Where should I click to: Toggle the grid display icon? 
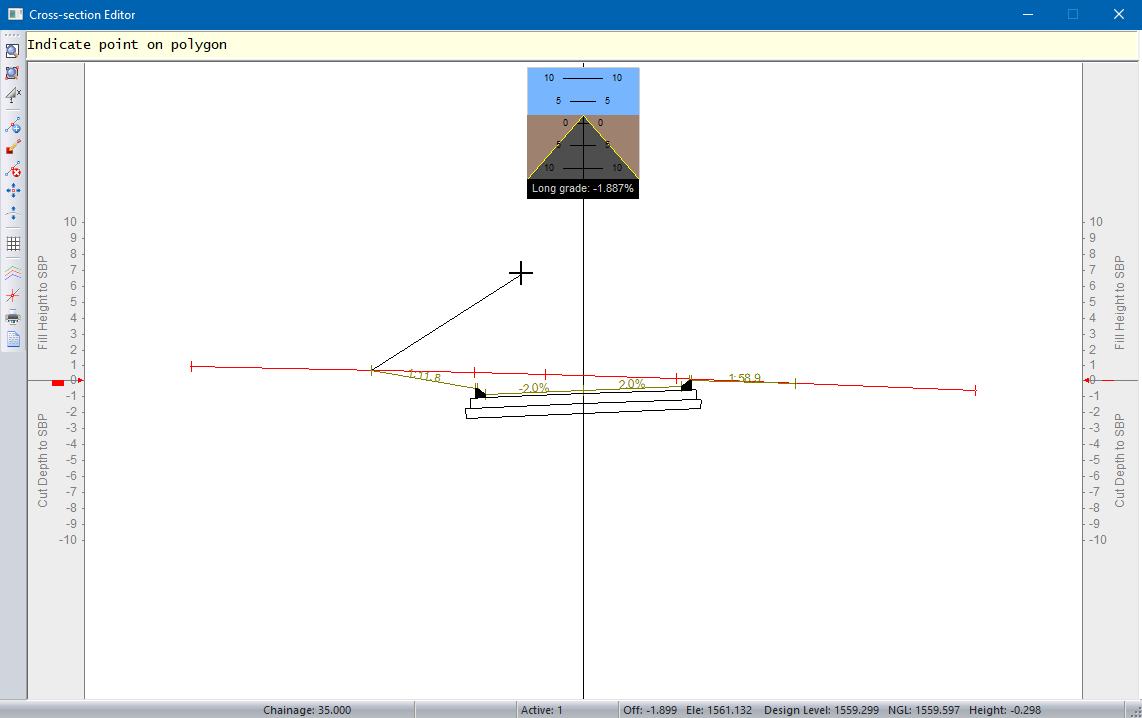tap(13, 243)
